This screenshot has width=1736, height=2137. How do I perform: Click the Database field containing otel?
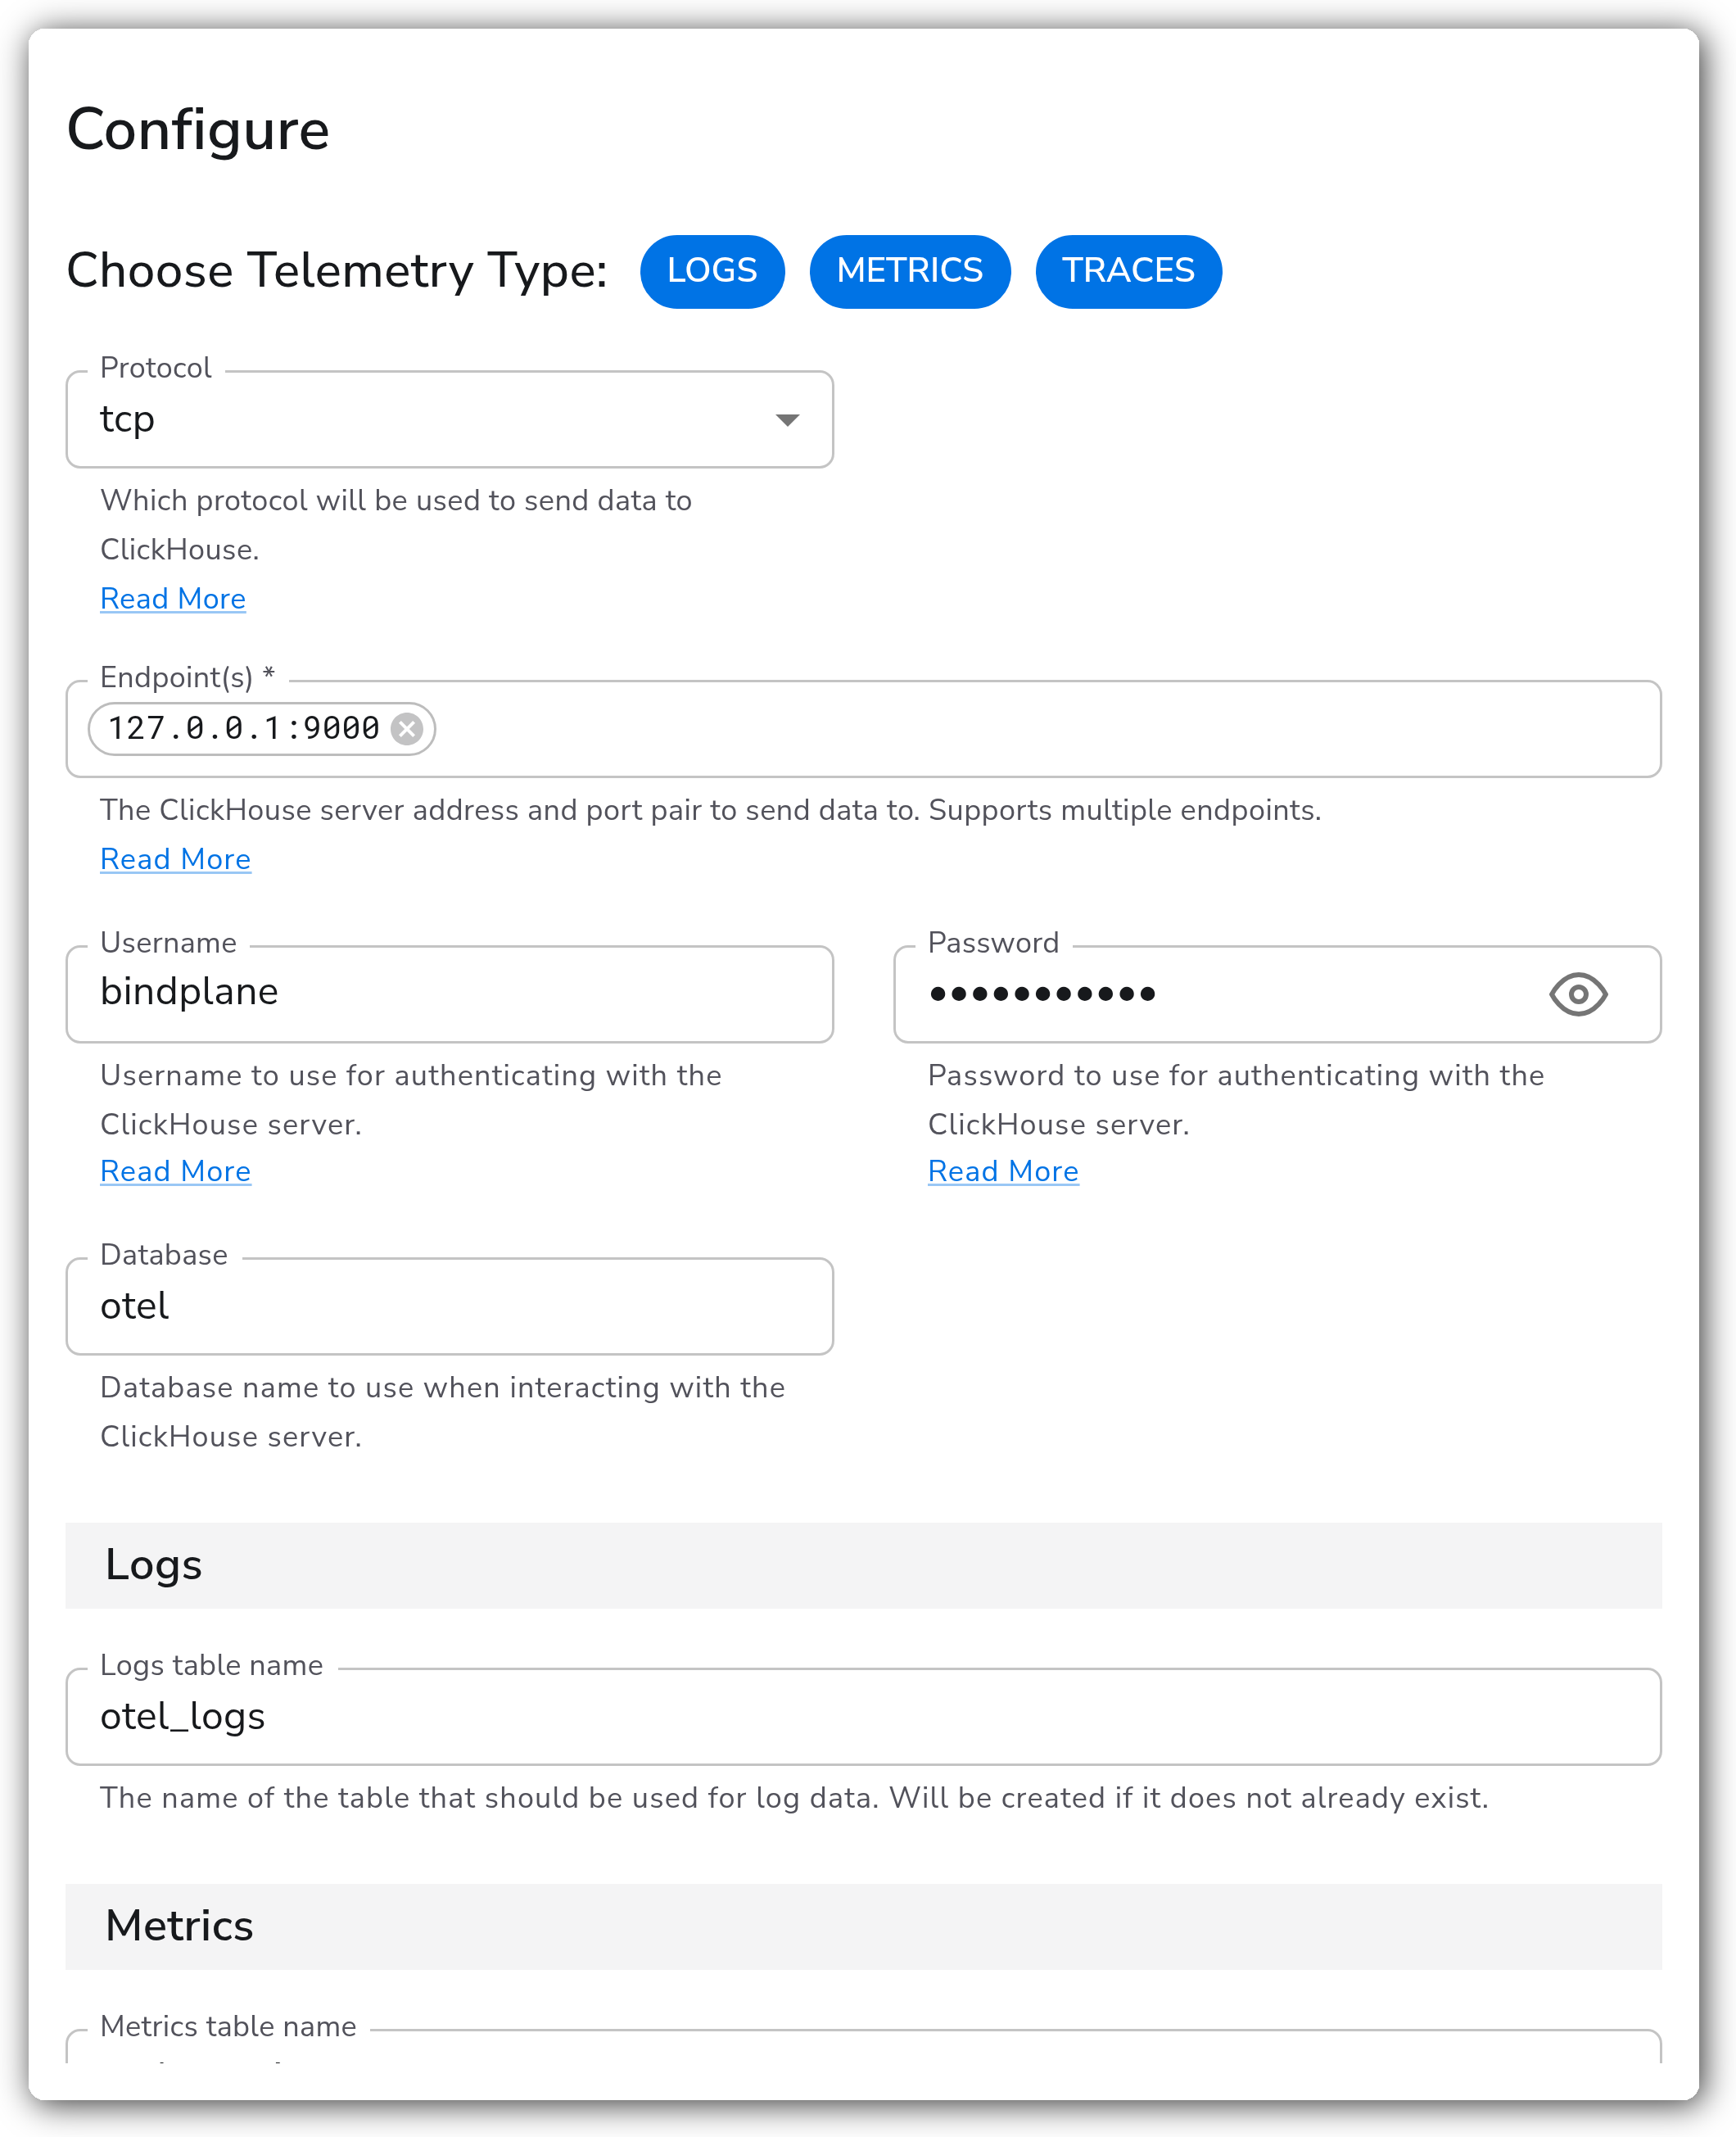point(450,1306)
